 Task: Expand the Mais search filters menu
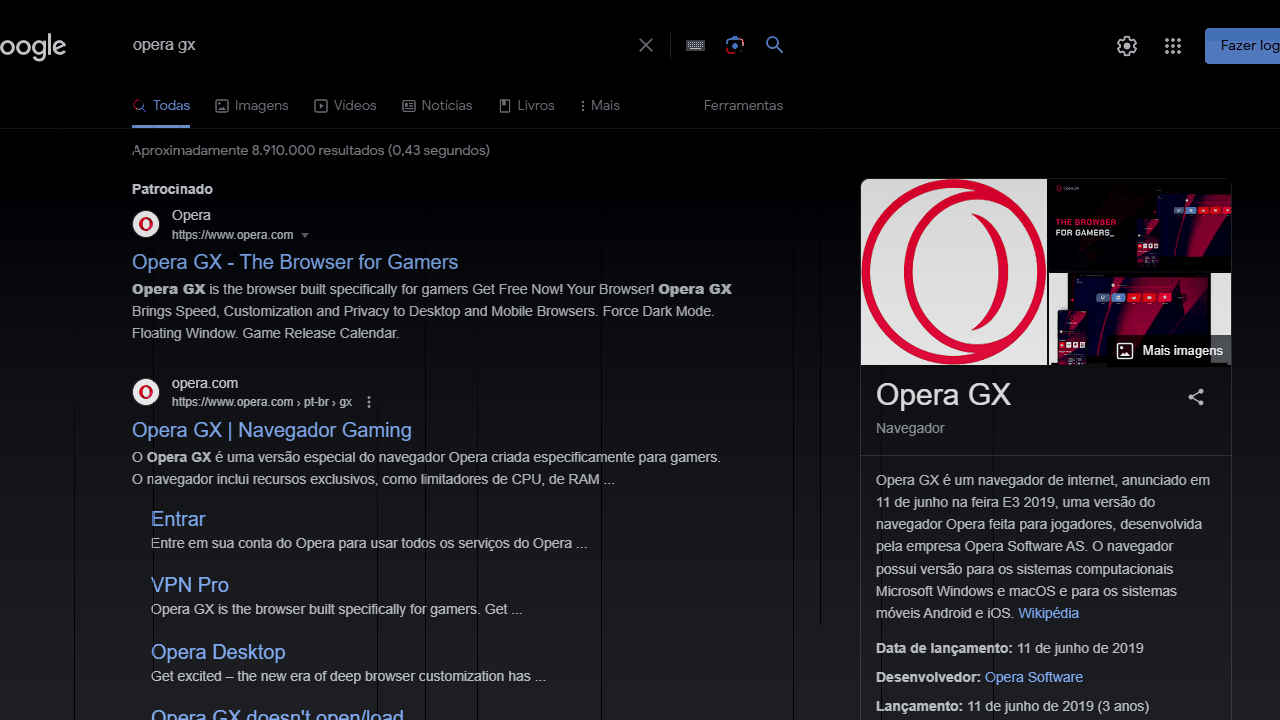pos(600,105)
